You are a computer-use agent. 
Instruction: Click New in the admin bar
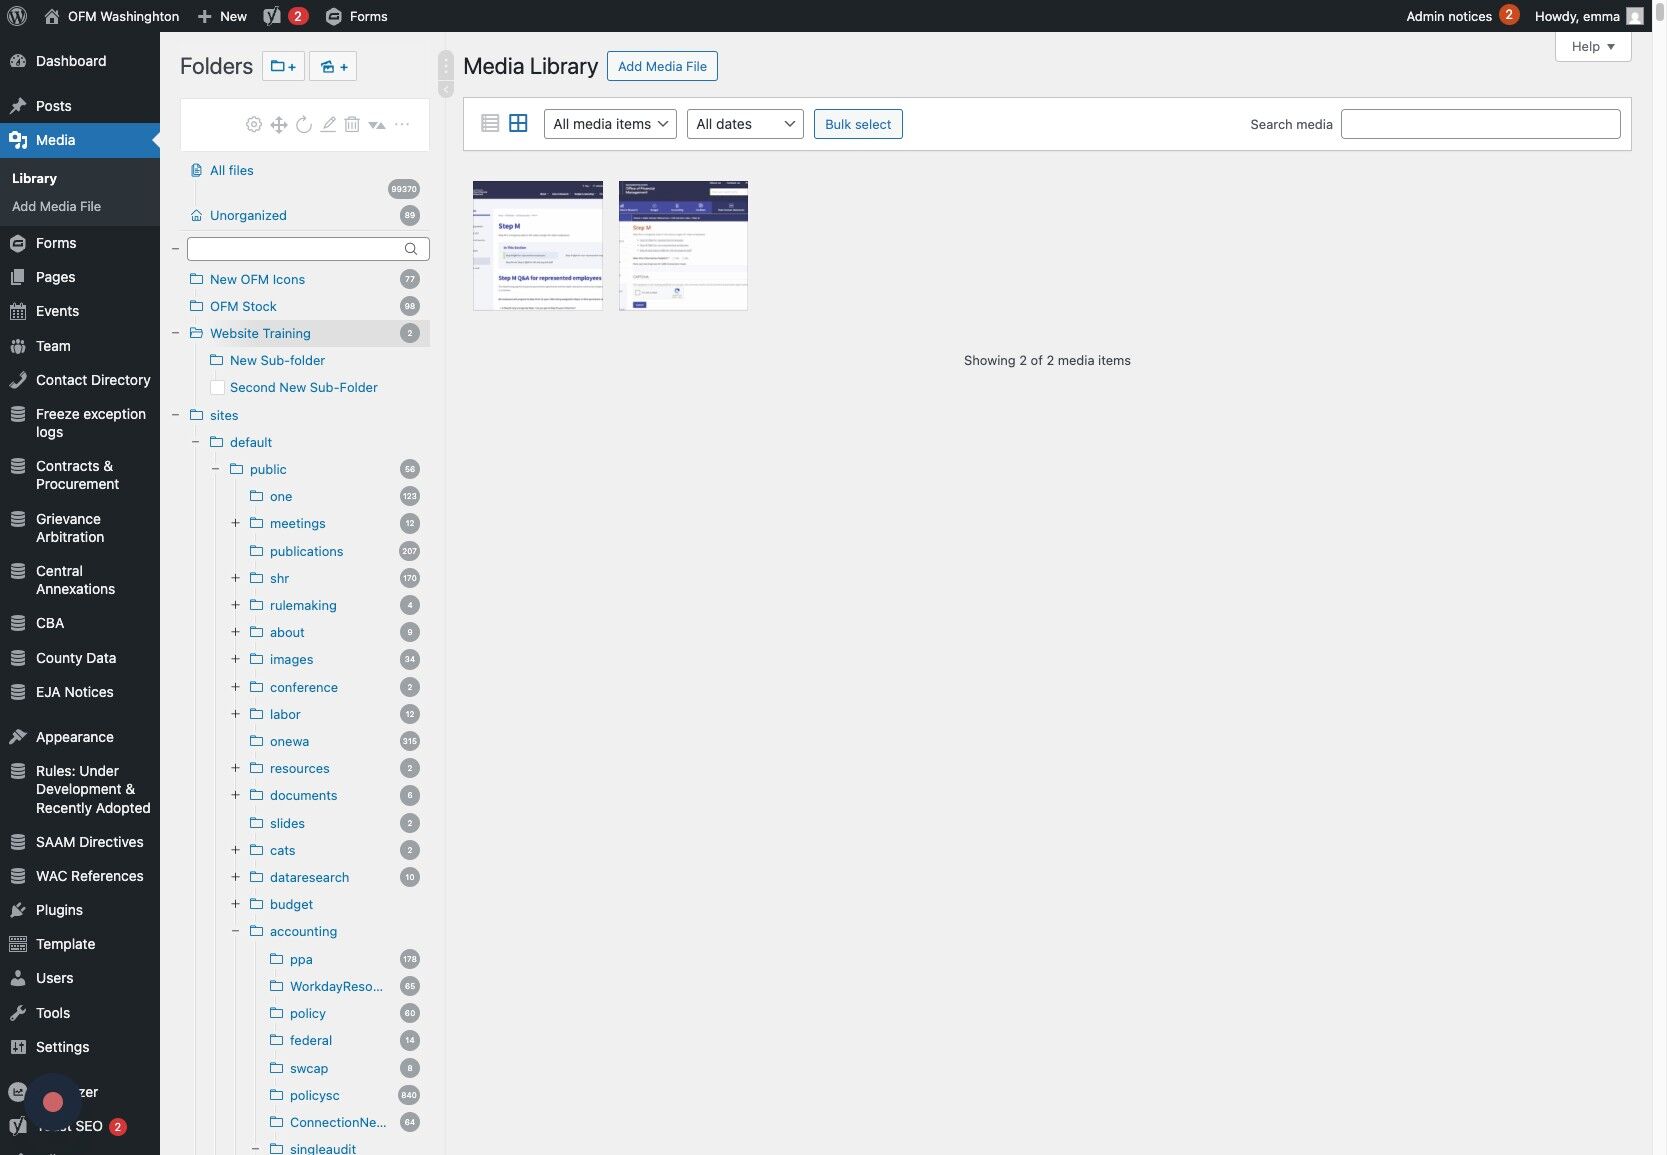[222, 16]
